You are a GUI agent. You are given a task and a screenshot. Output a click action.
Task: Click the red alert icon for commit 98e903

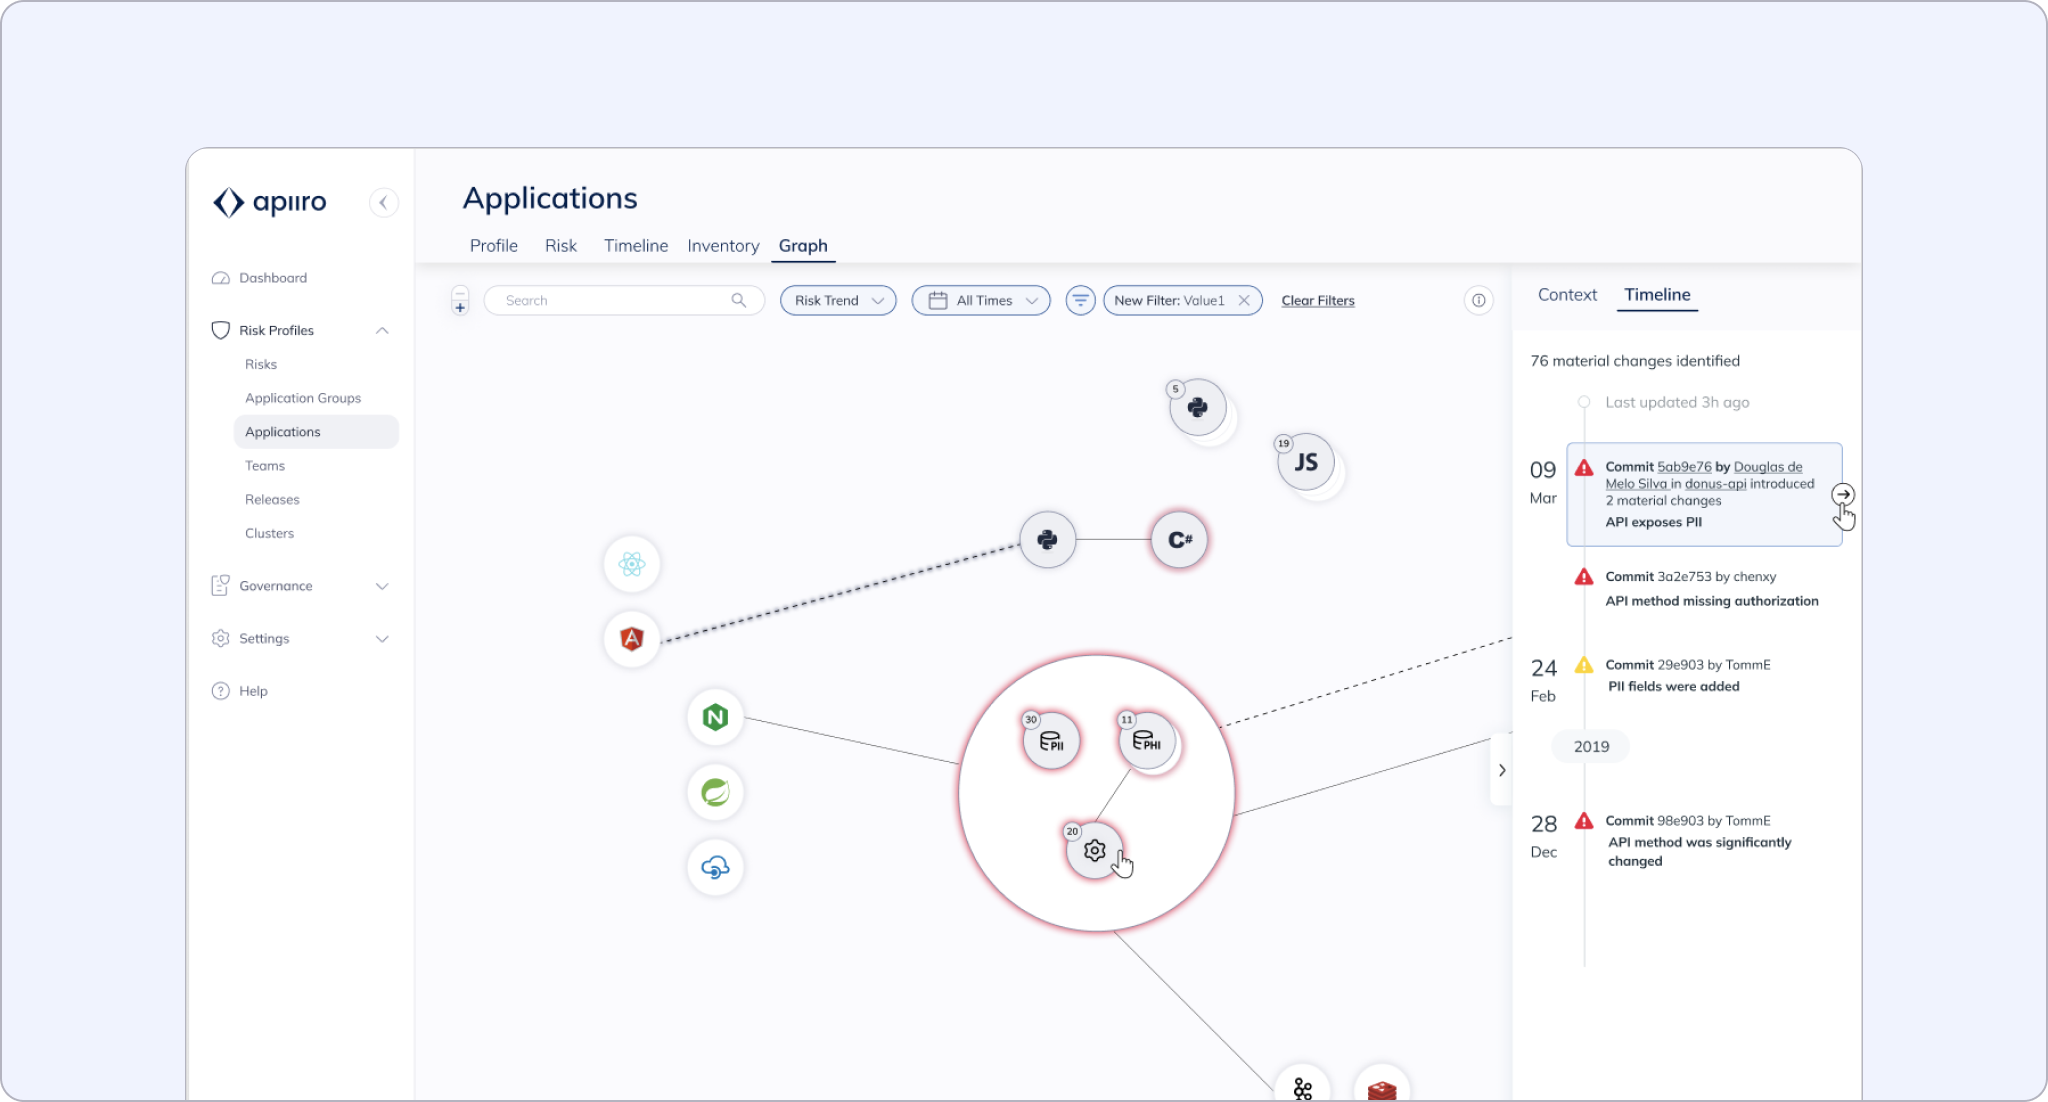pyautogui.click(x=1584, y=821)
